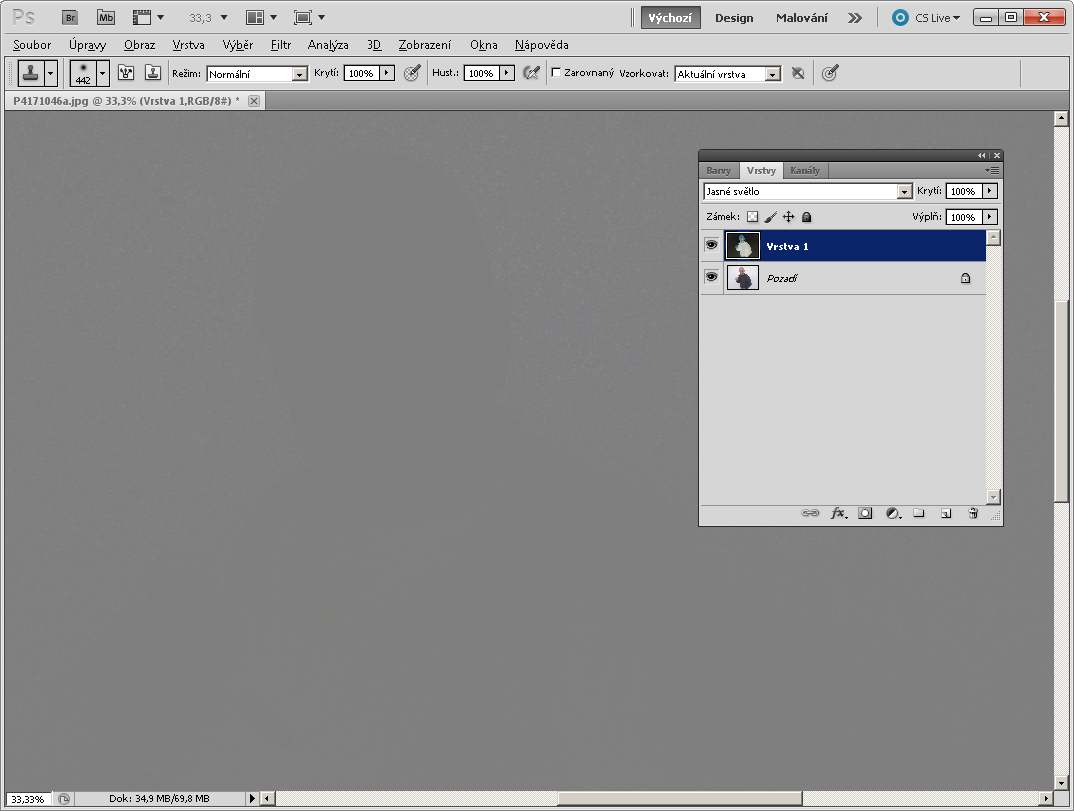This screenshot has height=811, width=1074.
Task: Open the Jasné světlo blend mode dropdown
Action: (x=904, y=191)
